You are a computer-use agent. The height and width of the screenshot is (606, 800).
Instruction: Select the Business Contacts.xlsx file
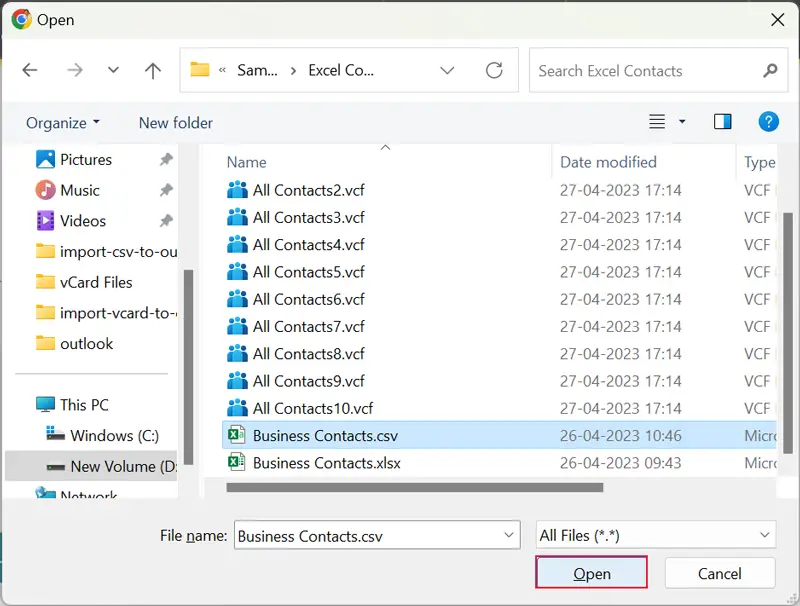326,462
